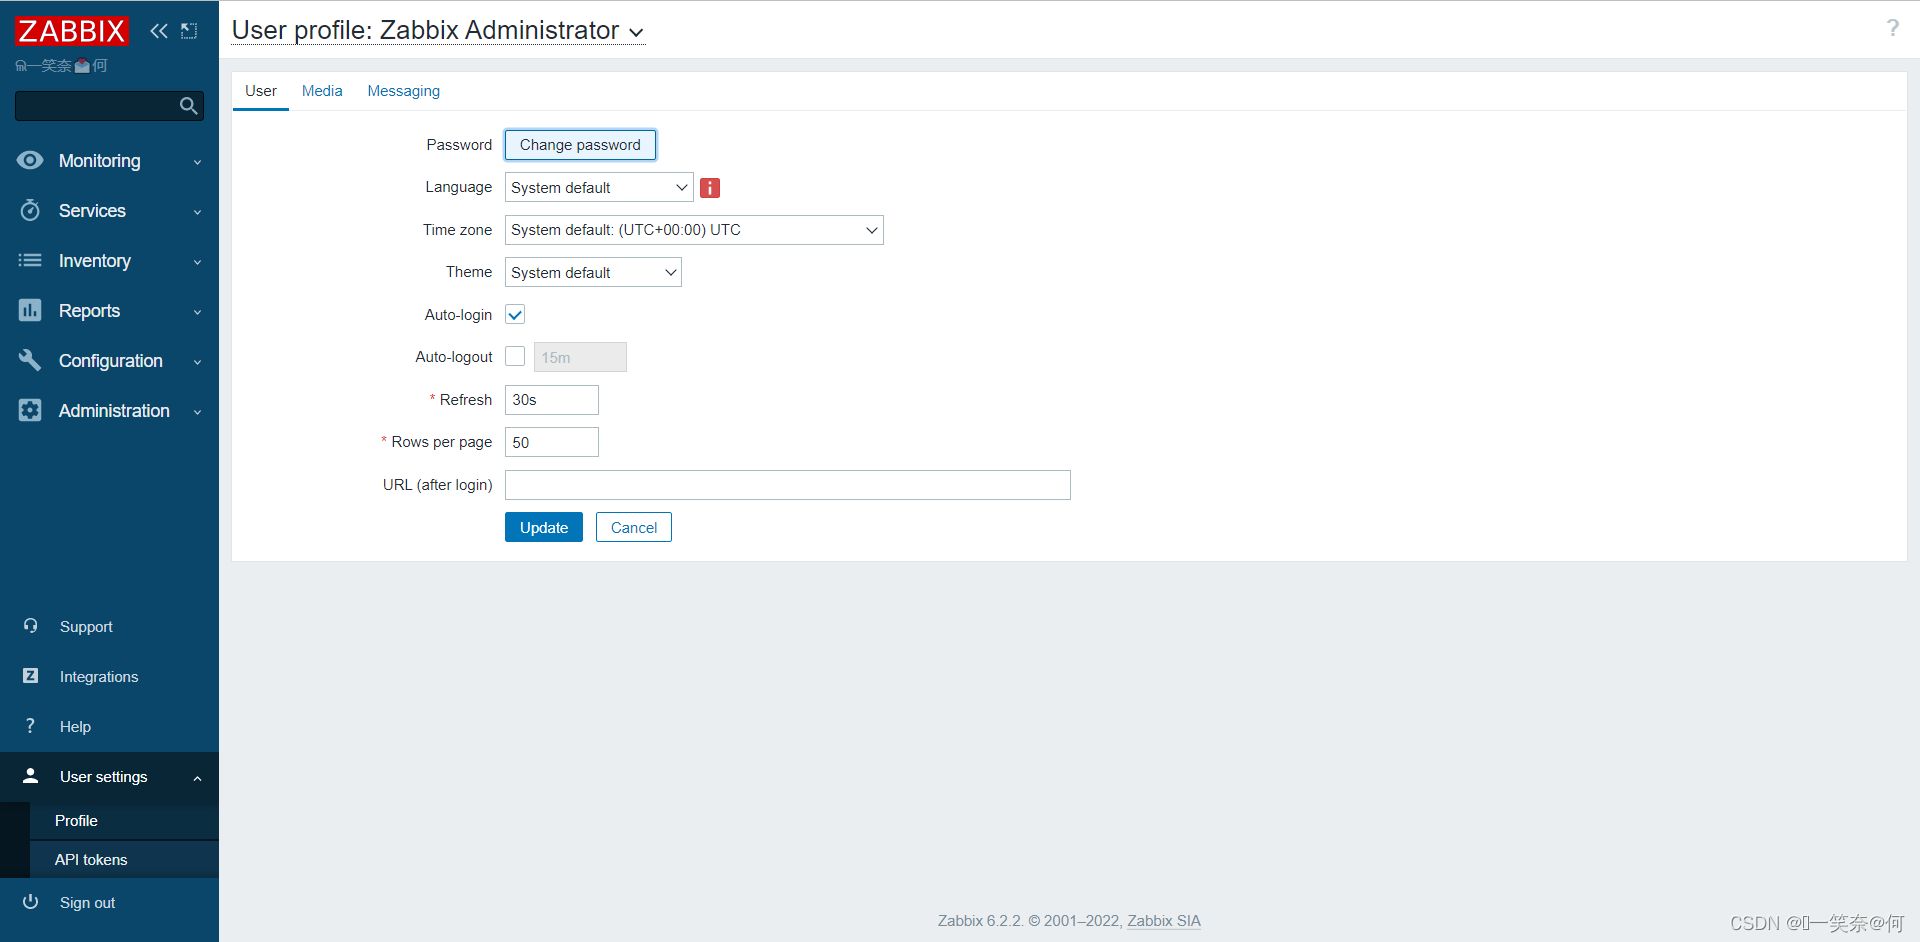Click the User settings person icon
Image resolution: width=1920 pixels, height=942 pixels.
point(30,776)
